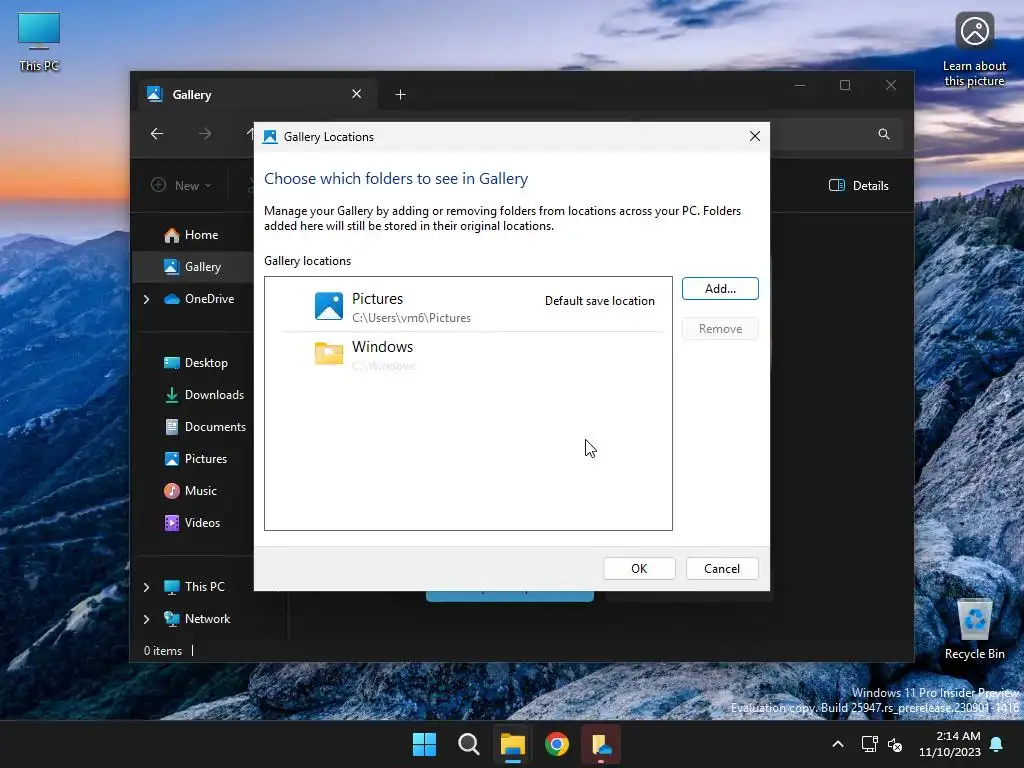Select the Pictures location entry
The height and width of the screenshot is (768, 1024).
pyautogui.click(x=468, y=307)
